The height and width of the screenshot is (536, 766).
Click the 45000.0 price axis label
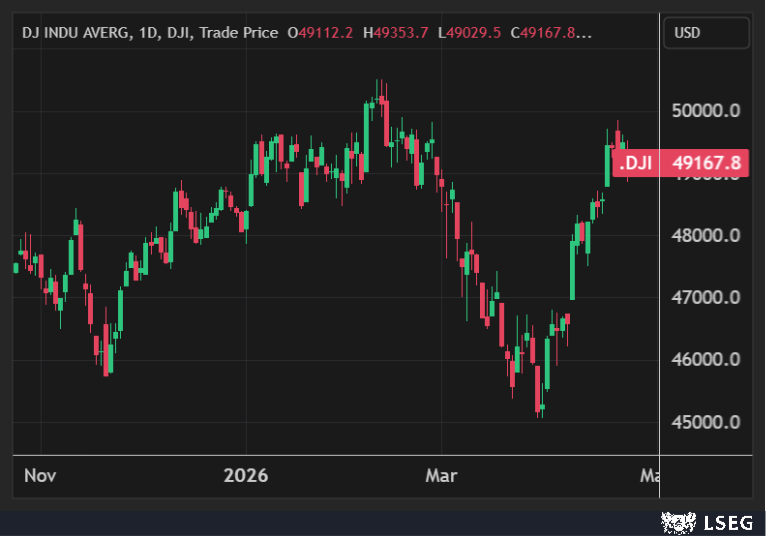click(705, 422)
